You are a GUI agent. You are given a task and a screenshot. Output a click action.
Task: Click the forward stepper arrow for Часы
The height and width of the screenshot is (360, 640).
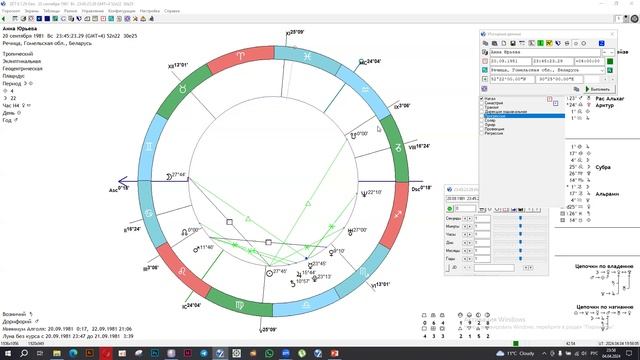(469, 235)
